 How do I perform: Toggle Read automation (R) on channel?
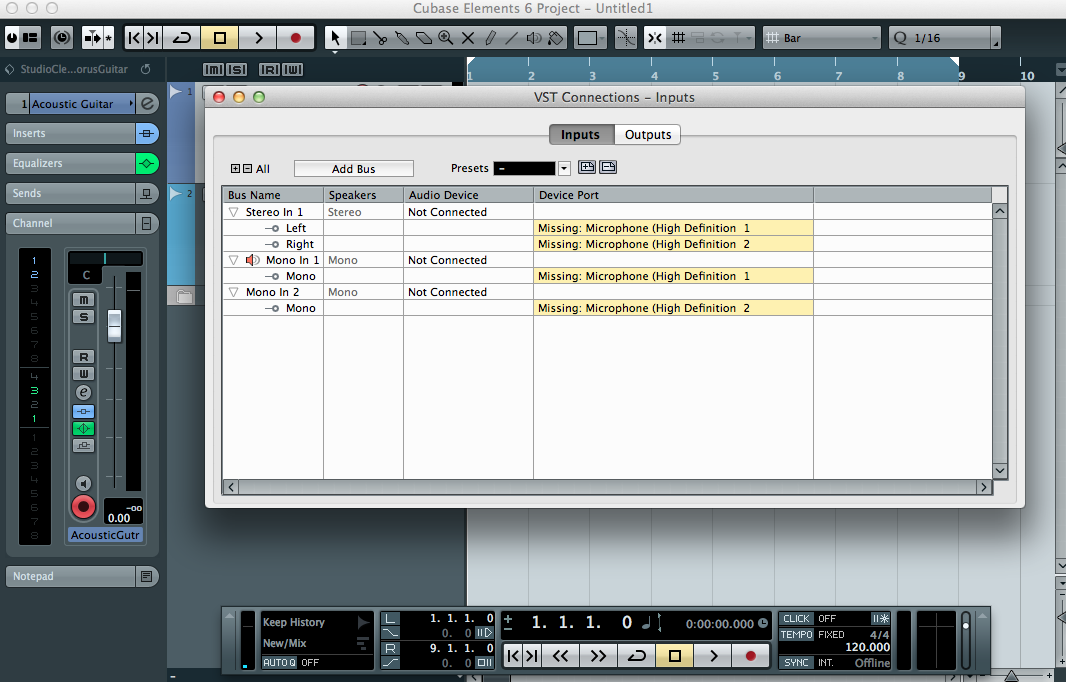tap(84, 357)
